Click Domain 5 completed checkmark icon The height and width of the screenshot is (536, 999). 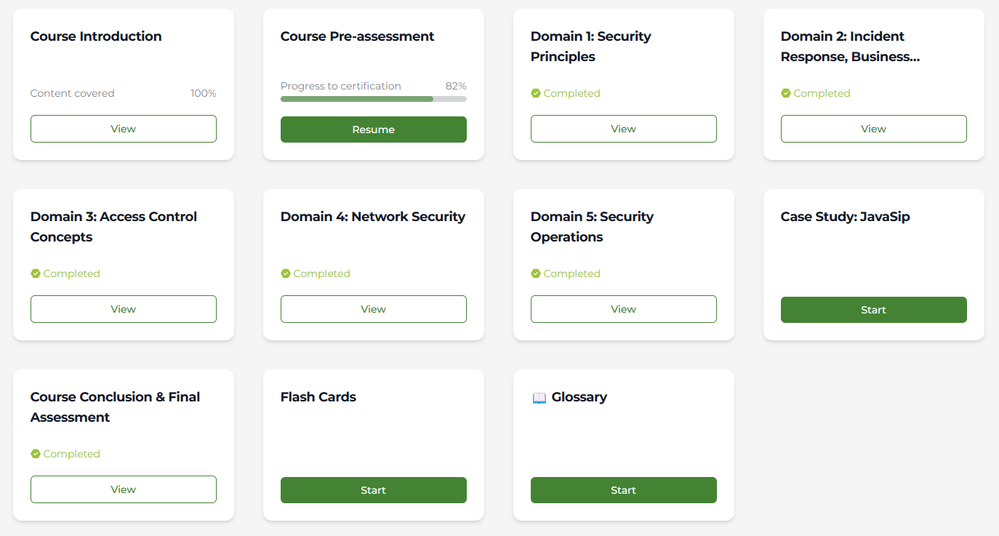(x=536, y=274)
